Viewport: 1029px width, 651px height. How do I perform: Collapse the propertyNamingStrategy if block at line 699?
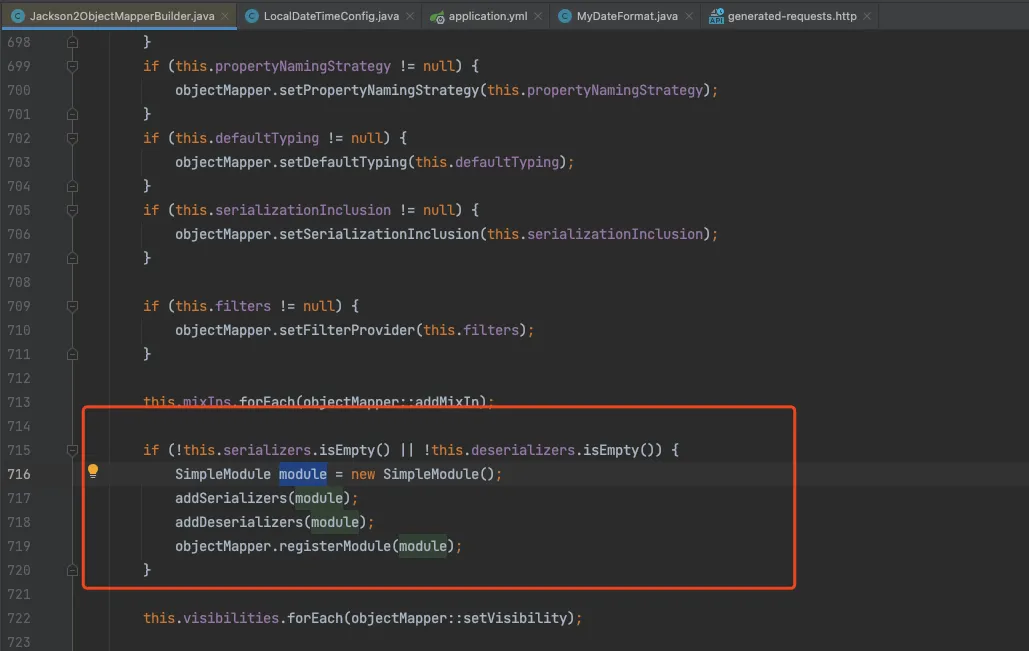click(72, 66)
